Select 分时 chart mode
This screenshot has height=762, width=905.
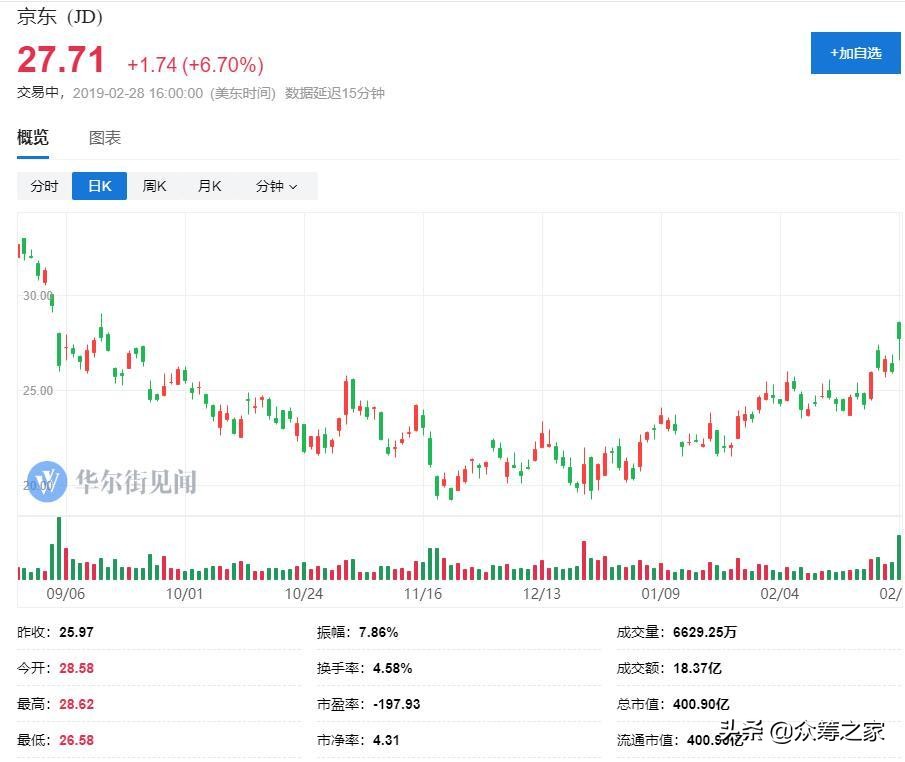tap(43, 186)
